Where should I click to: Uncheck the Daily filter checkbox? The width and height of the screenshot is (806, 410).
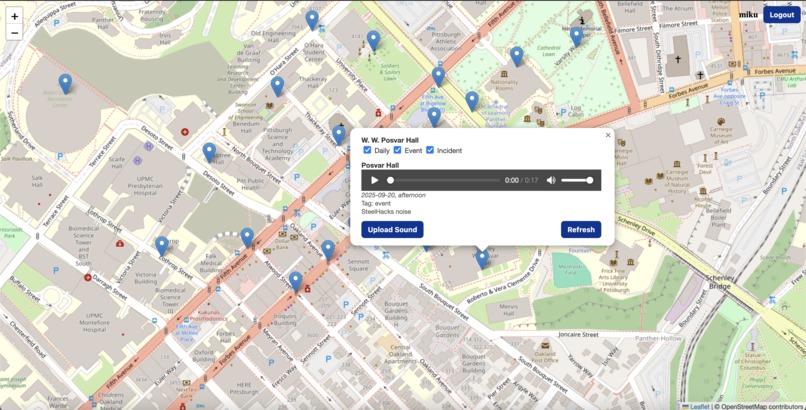(x=367, y=150)
